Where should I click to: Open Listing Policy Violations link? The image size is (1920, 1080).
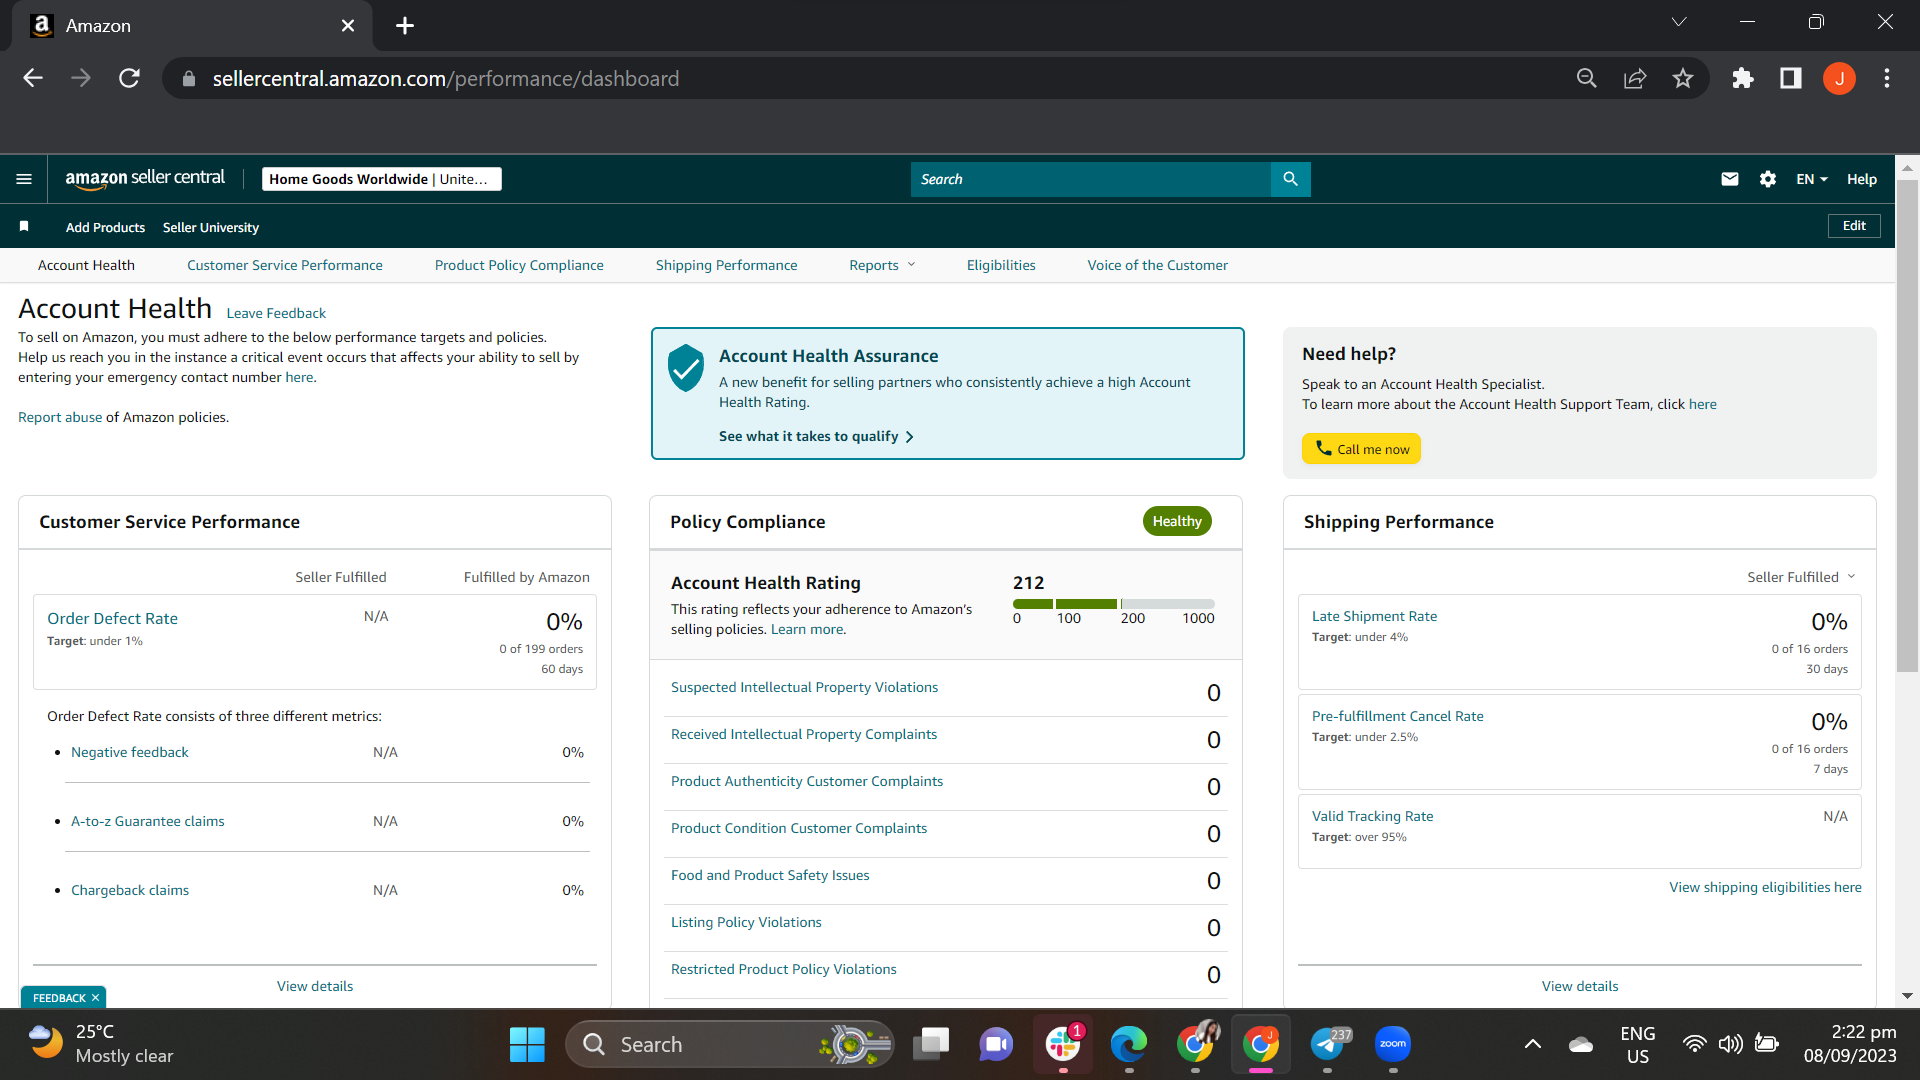pyautogui.click(x=746, y=922)
